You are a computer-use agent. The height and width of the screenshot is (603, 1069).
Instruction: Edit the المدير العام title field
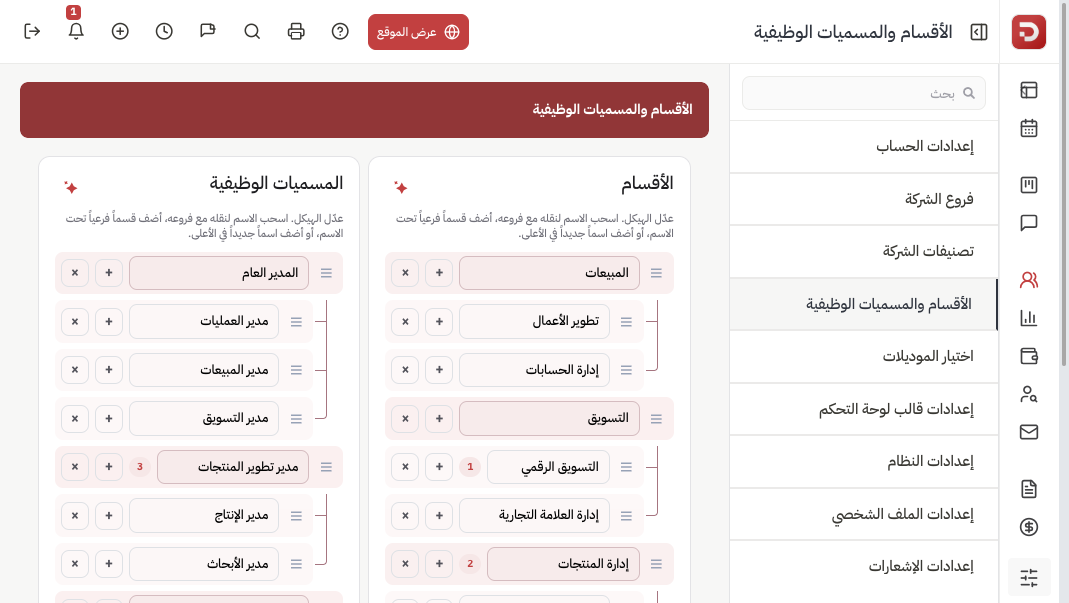coord(219,273)
